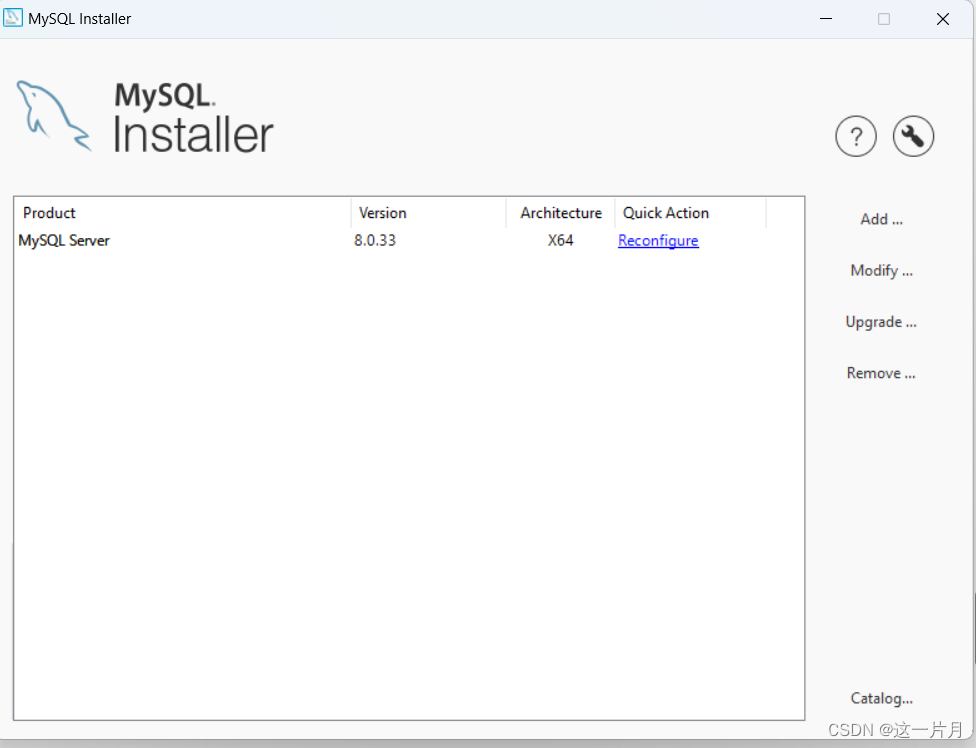Select the MySQL Server product row
The image size is (976, 748).
pyautogui.click(x=408, y=241)
